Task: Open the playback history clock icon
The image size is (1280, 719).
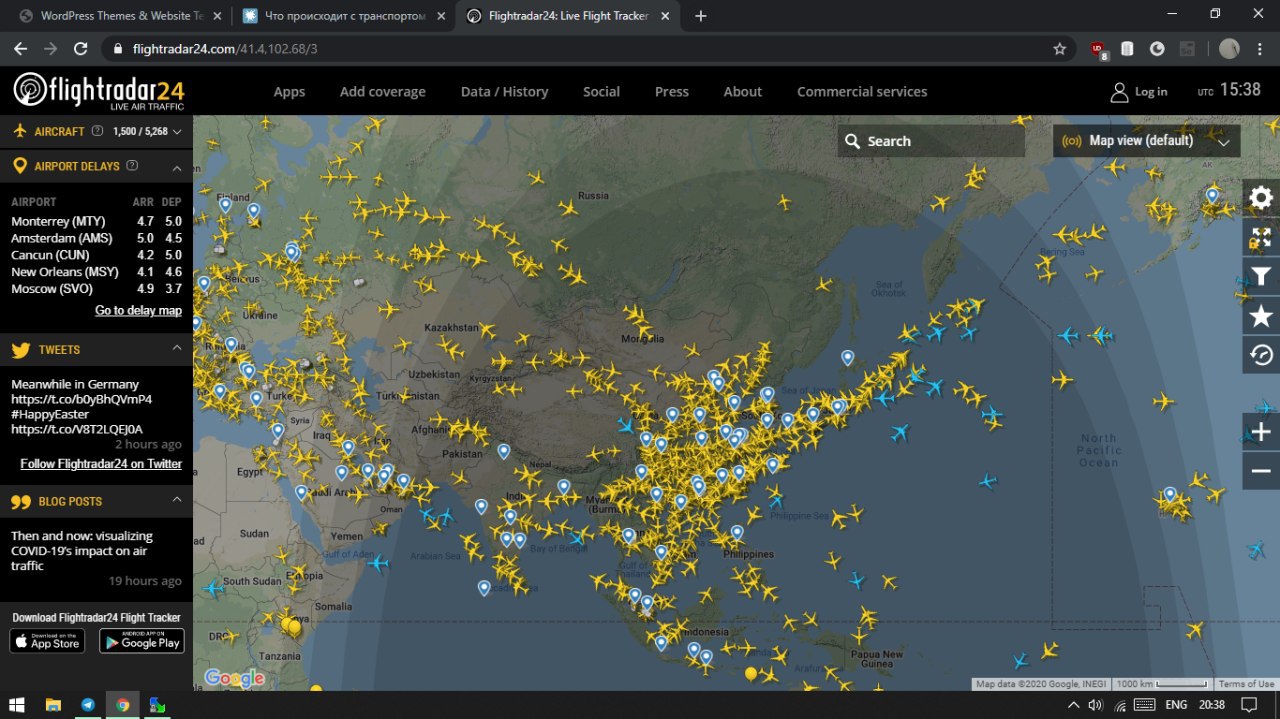Action: pos(1261,355)
